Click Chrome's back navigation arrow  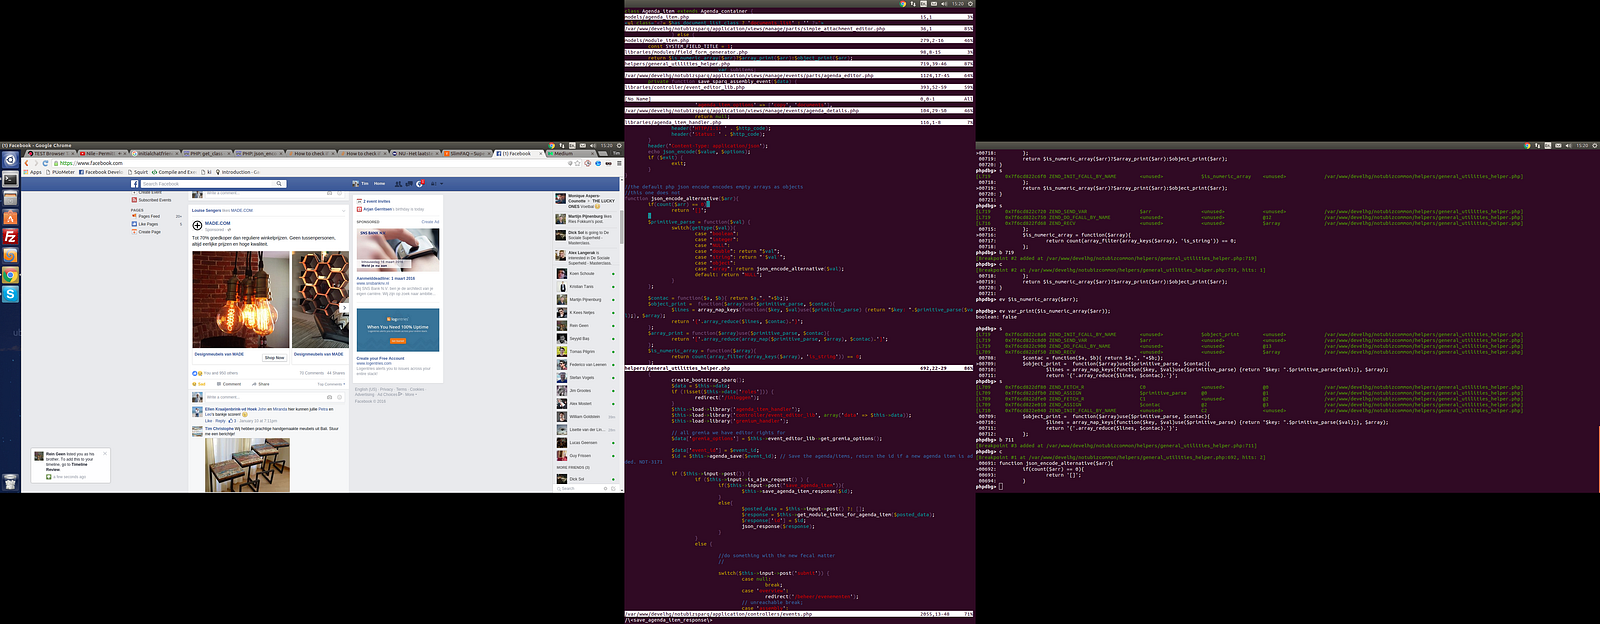pyautogui.click(x=26, y=163)
